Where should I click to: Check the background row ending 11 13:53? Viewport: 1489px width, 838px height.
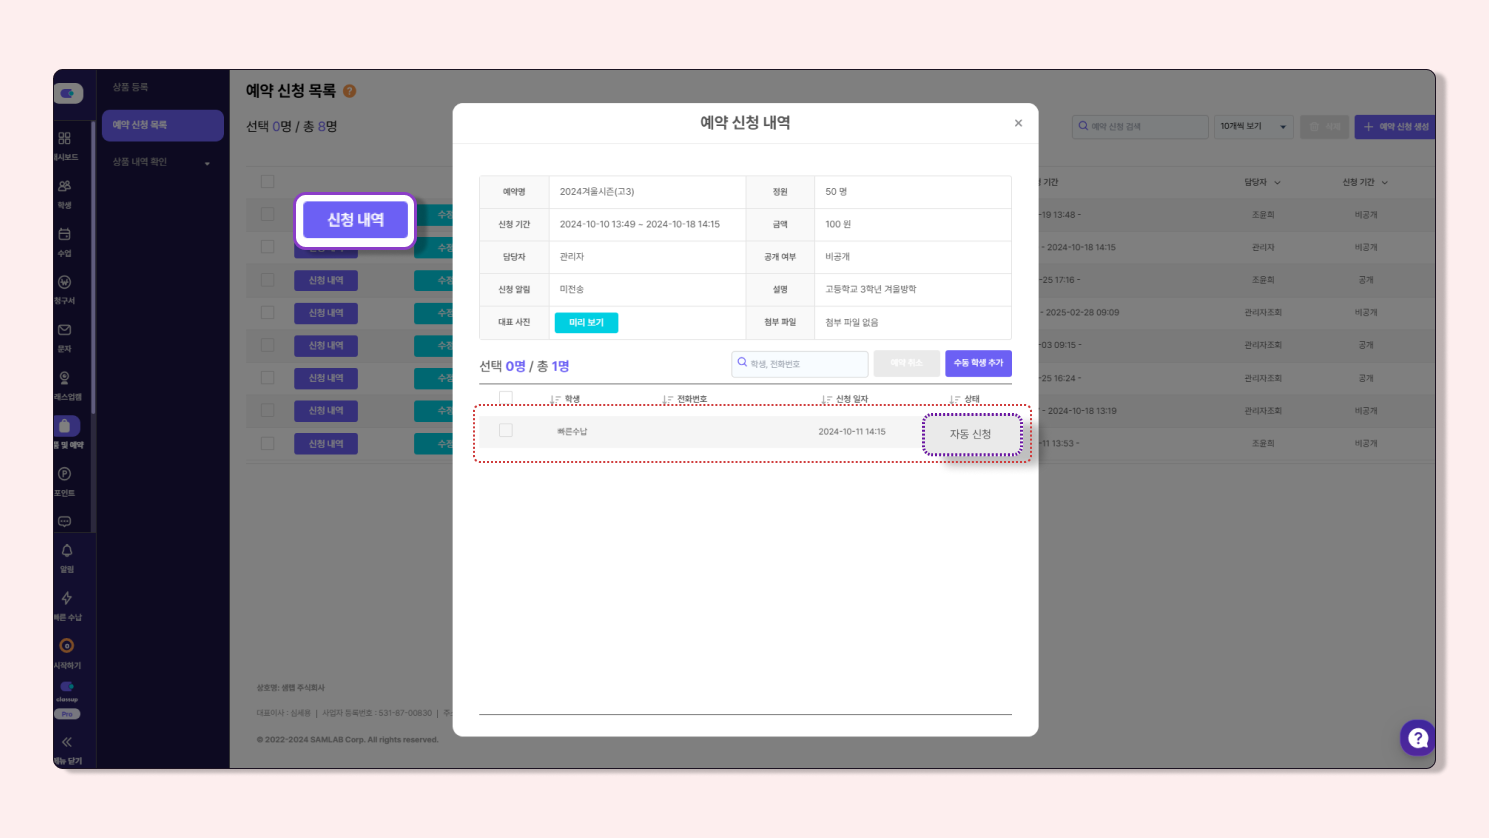click(267, 443)
